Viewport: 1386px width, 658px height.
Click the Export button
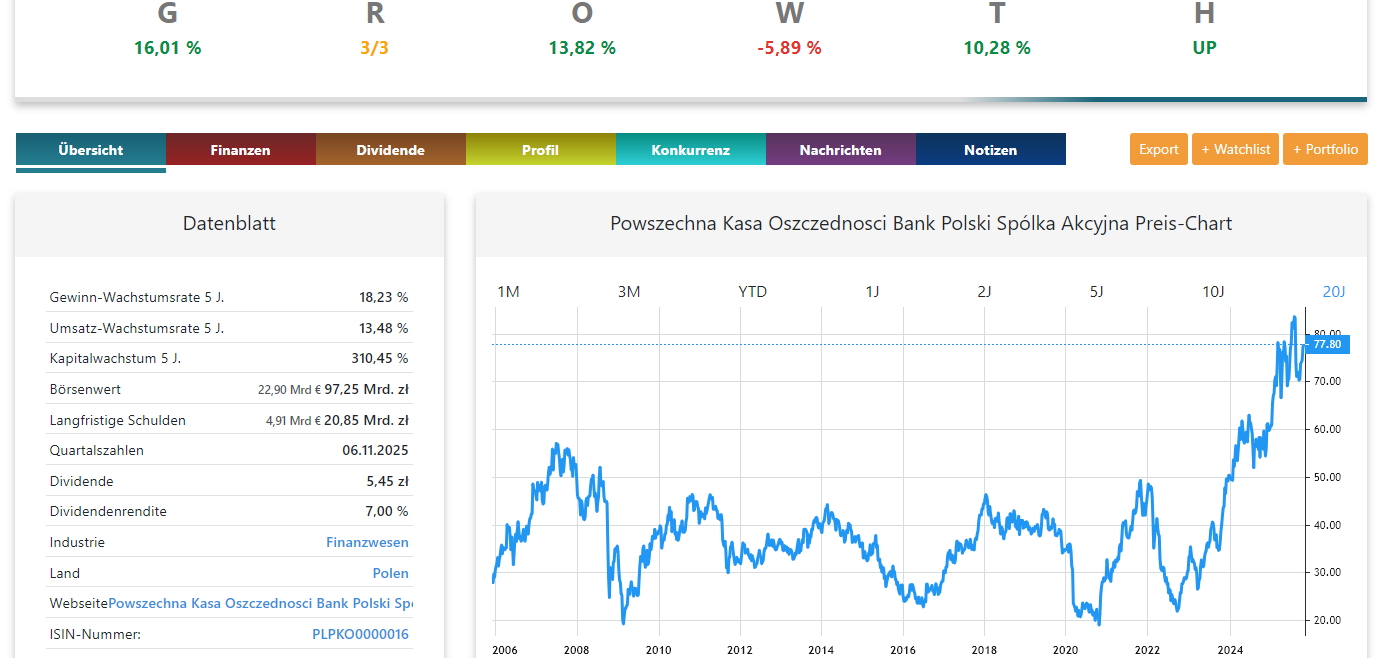pos(1158,149)
